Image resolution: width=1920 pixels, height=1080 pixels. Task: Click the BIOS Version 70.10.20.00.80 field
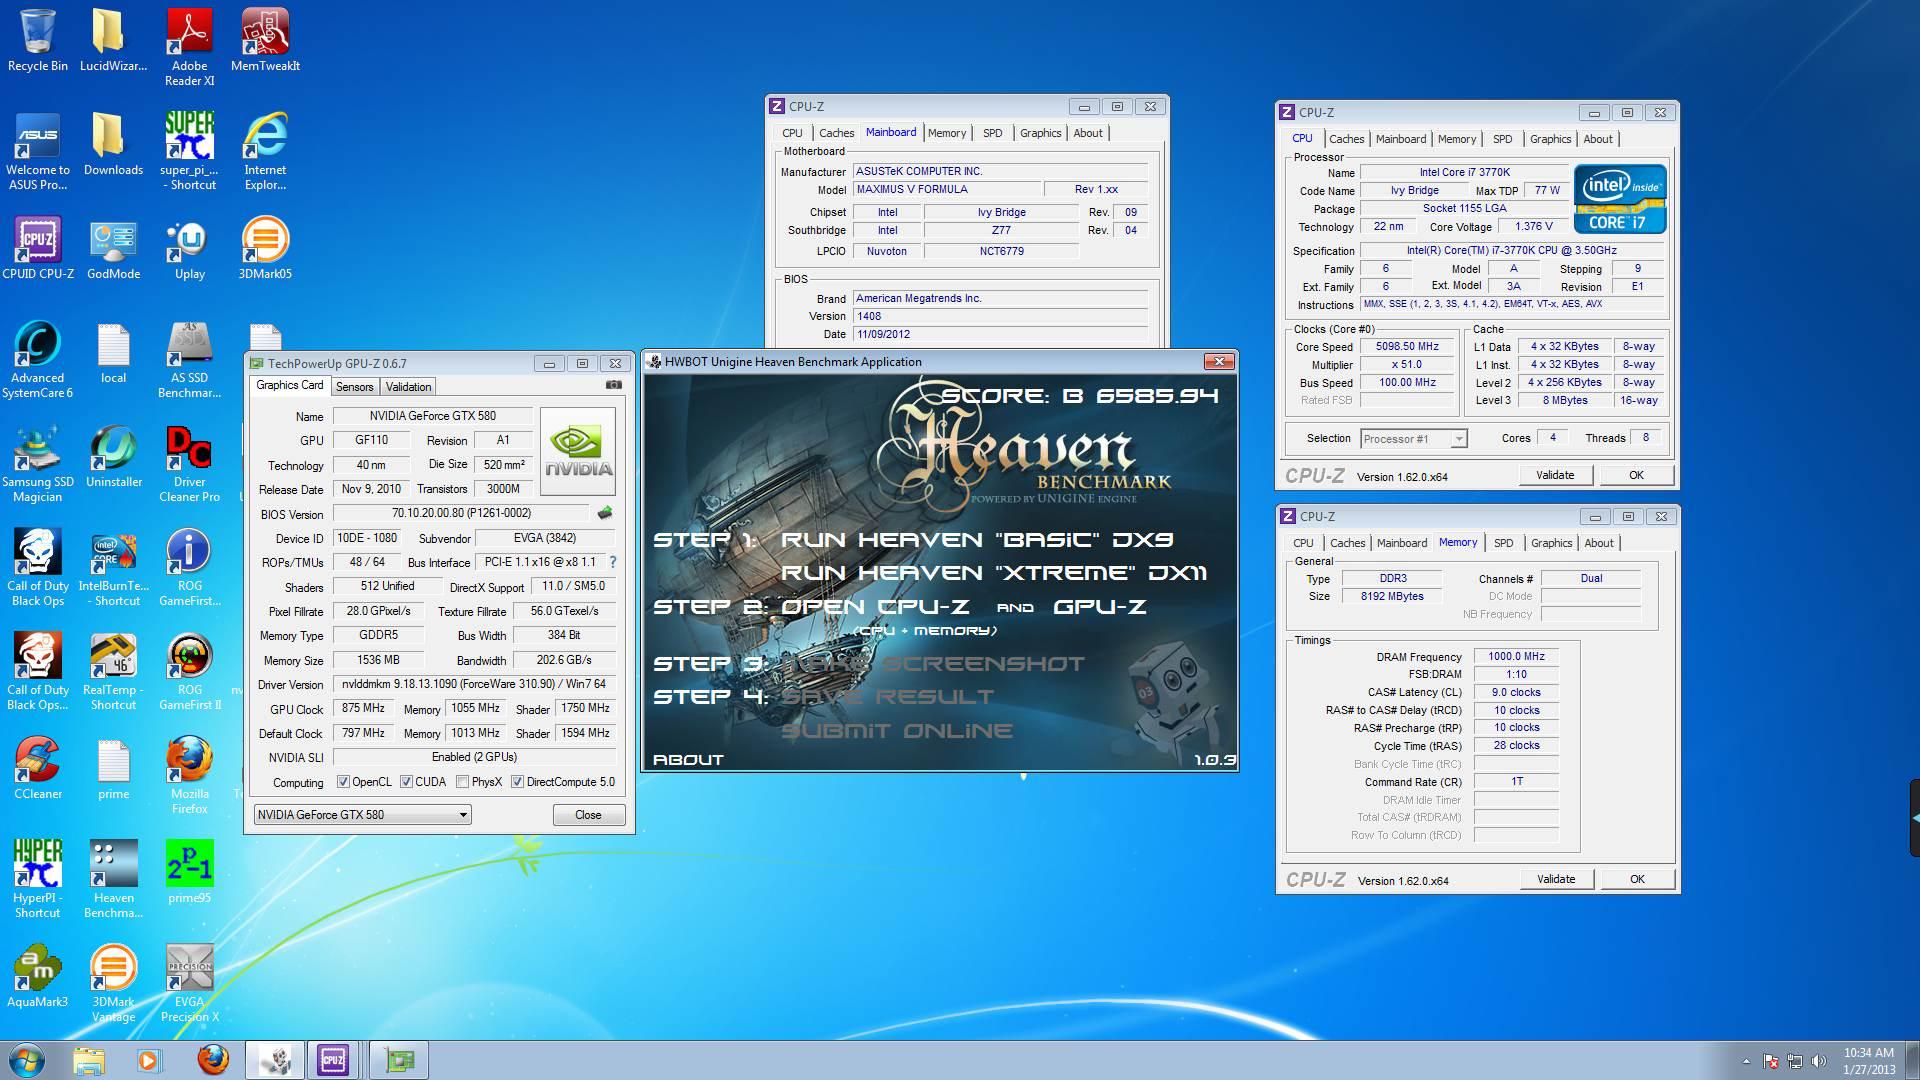[462, 513]
